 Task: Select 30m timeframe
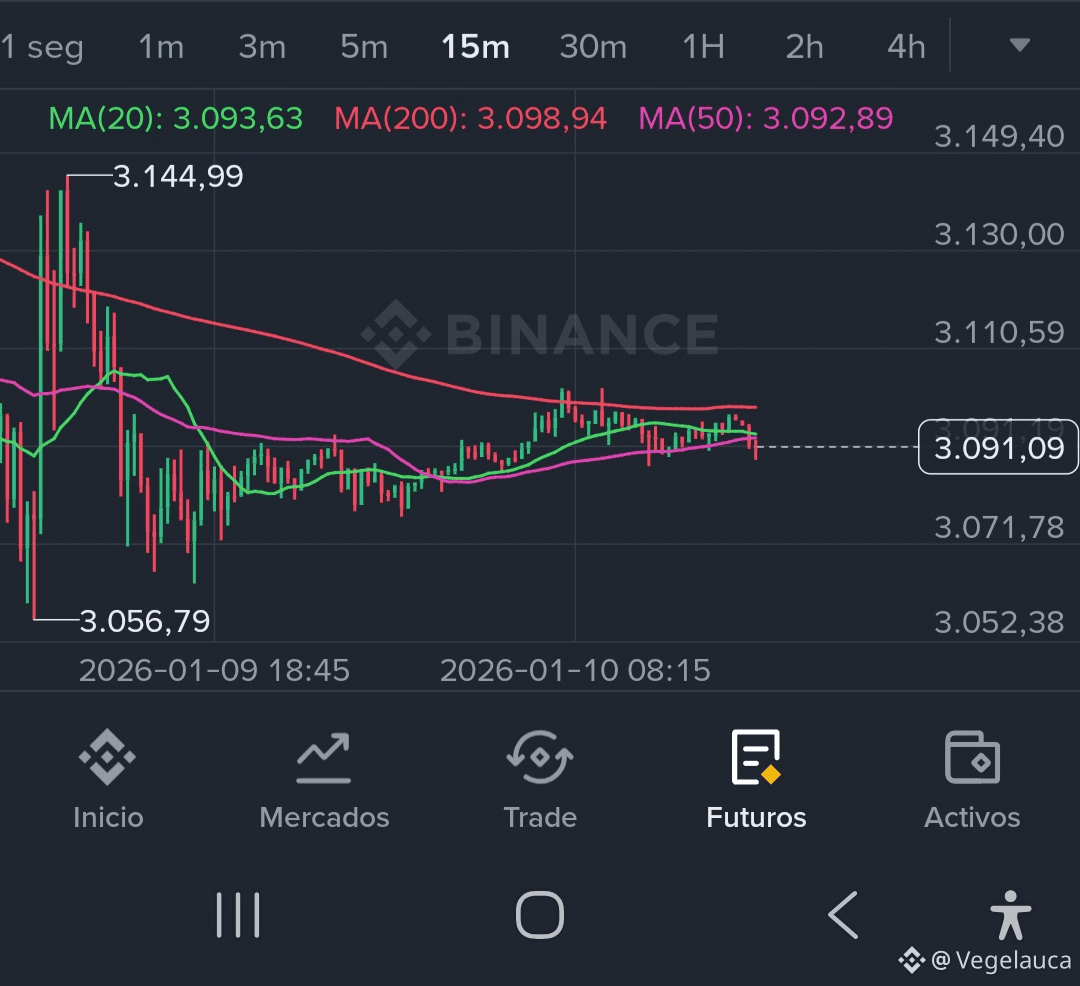tap(593, 47)
